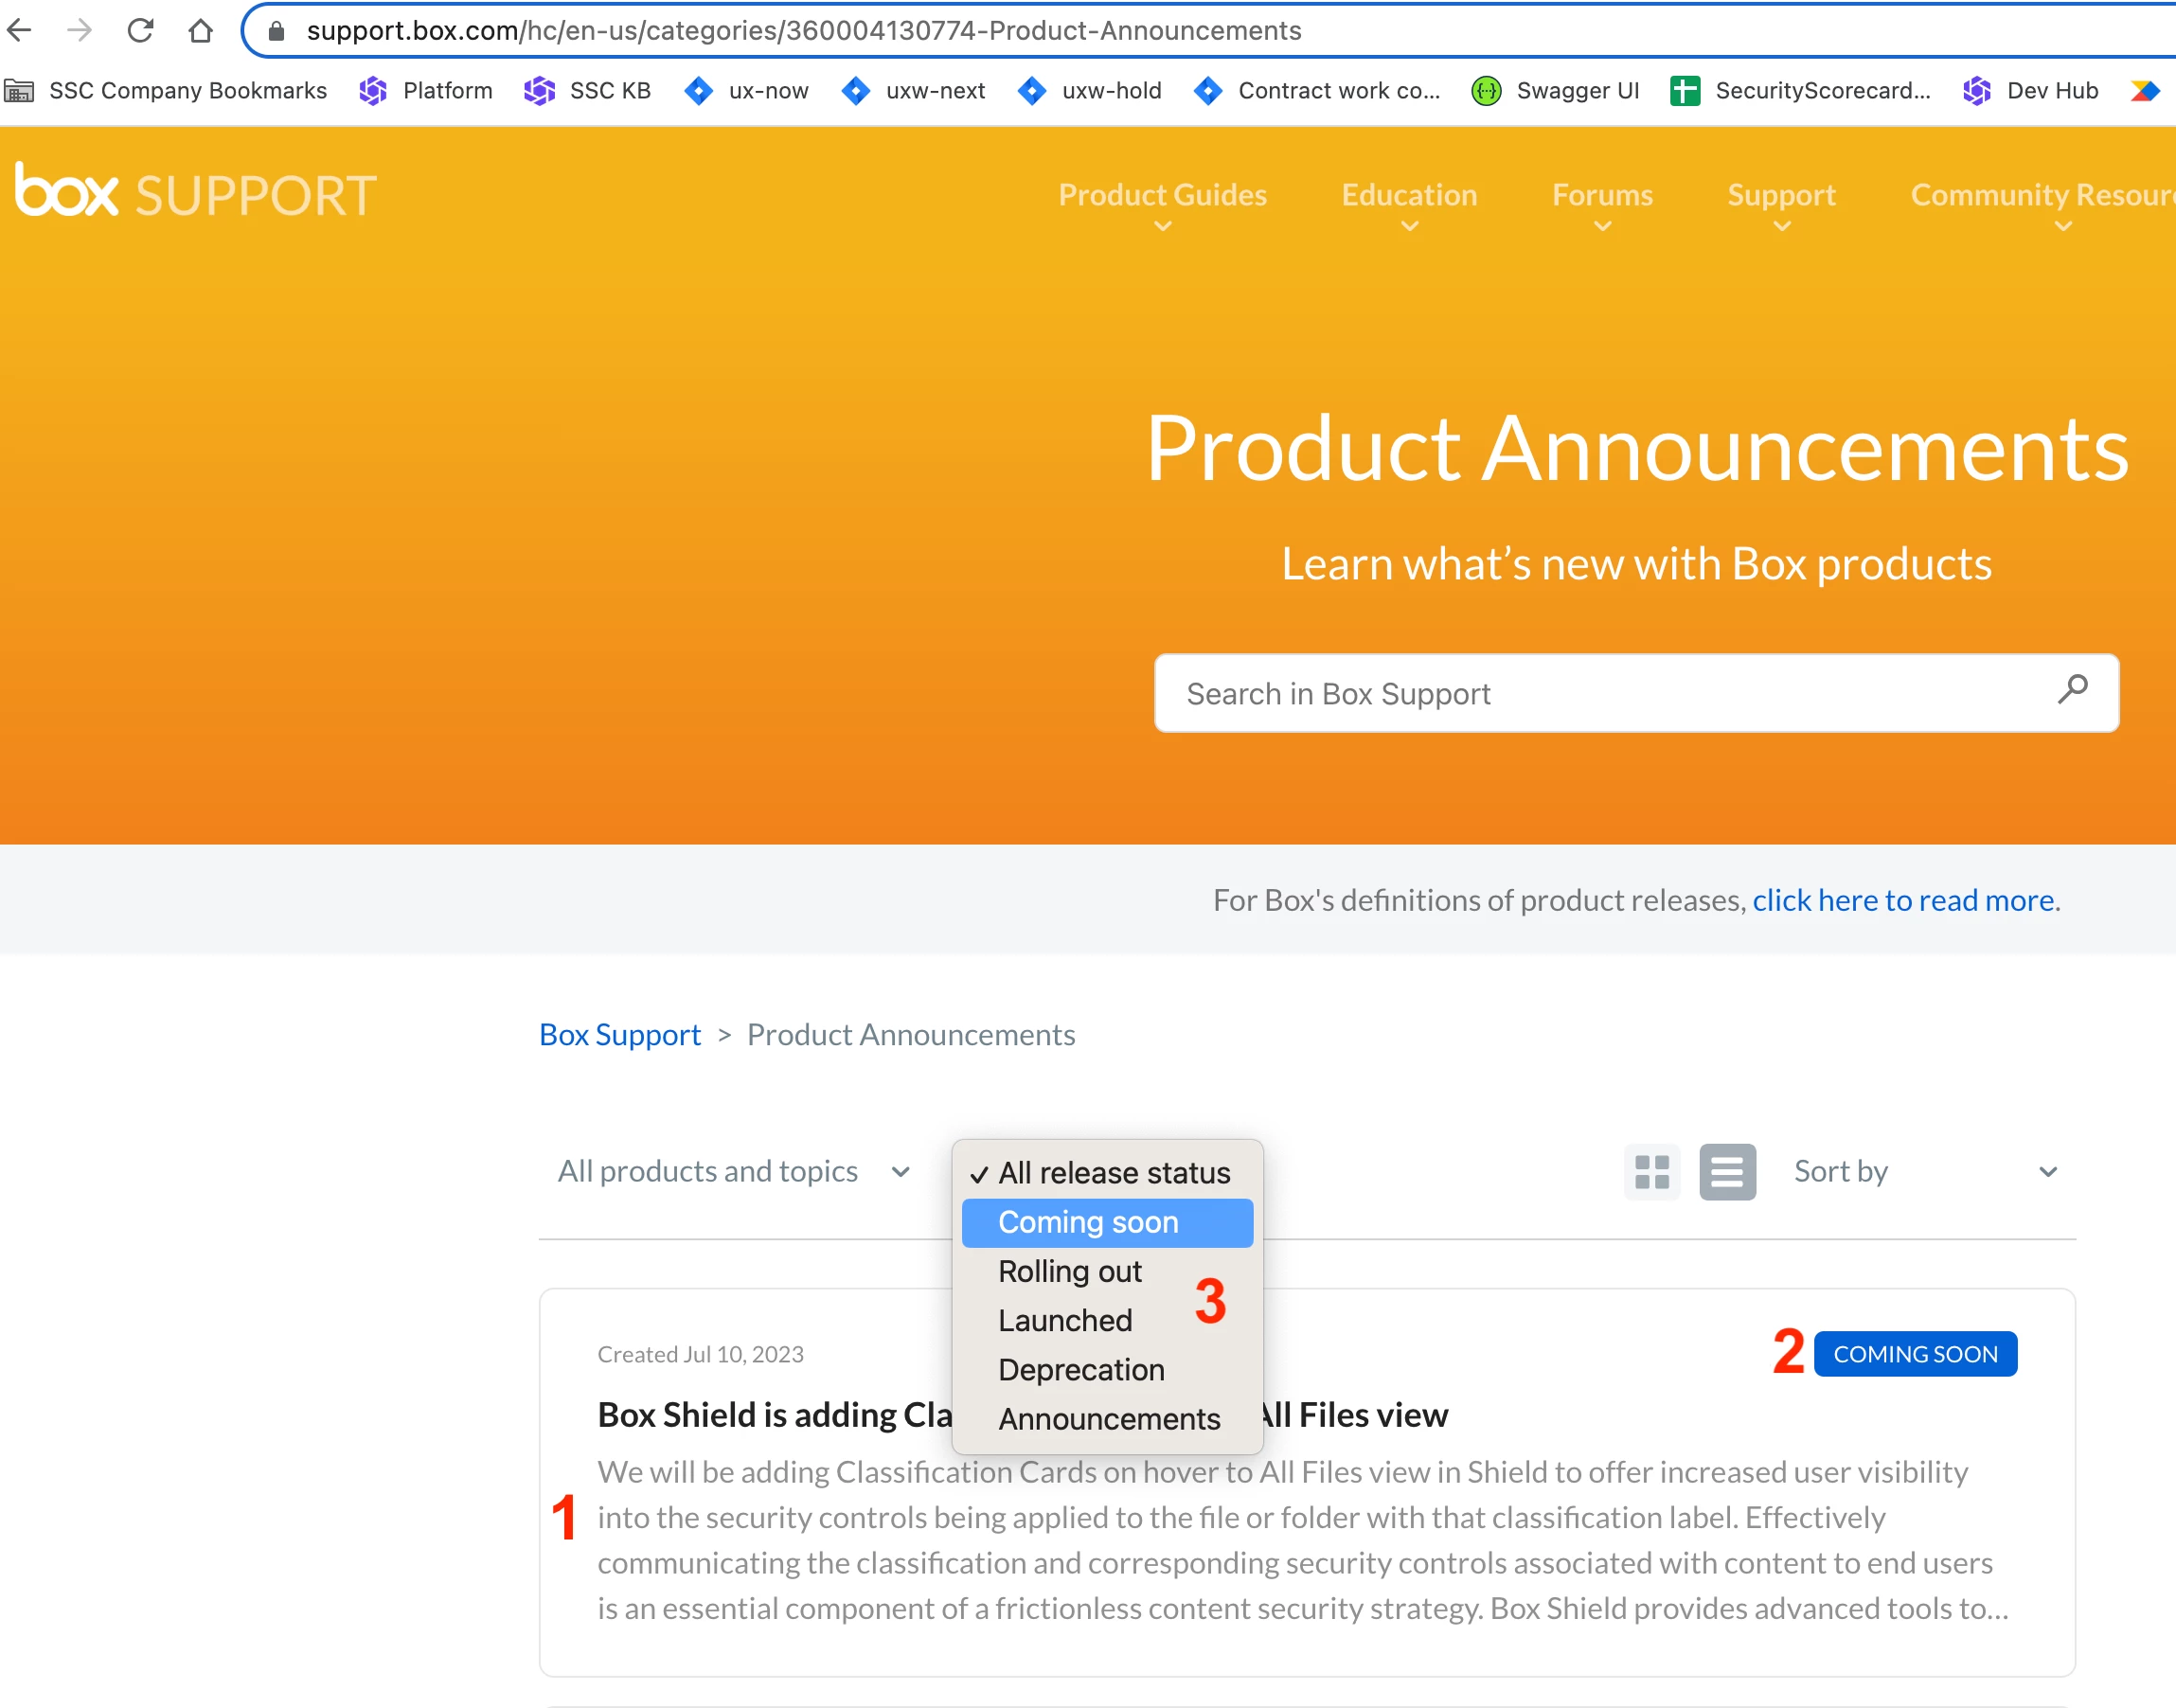
Task: Switch to list view icon
Action: pos(1727,1171)
